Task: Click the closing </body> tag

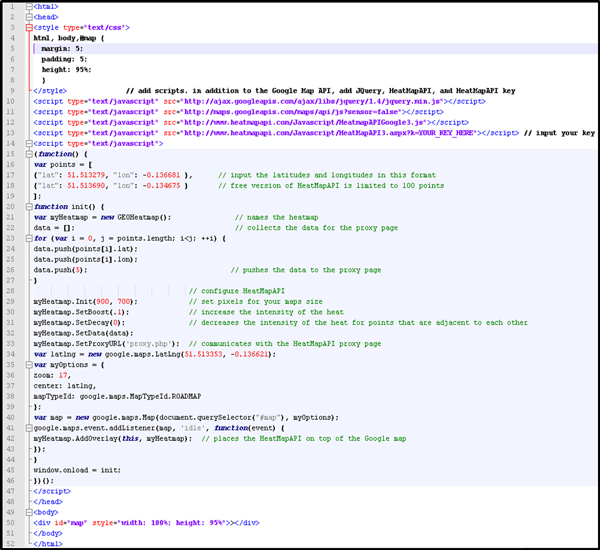Action: 48,533
